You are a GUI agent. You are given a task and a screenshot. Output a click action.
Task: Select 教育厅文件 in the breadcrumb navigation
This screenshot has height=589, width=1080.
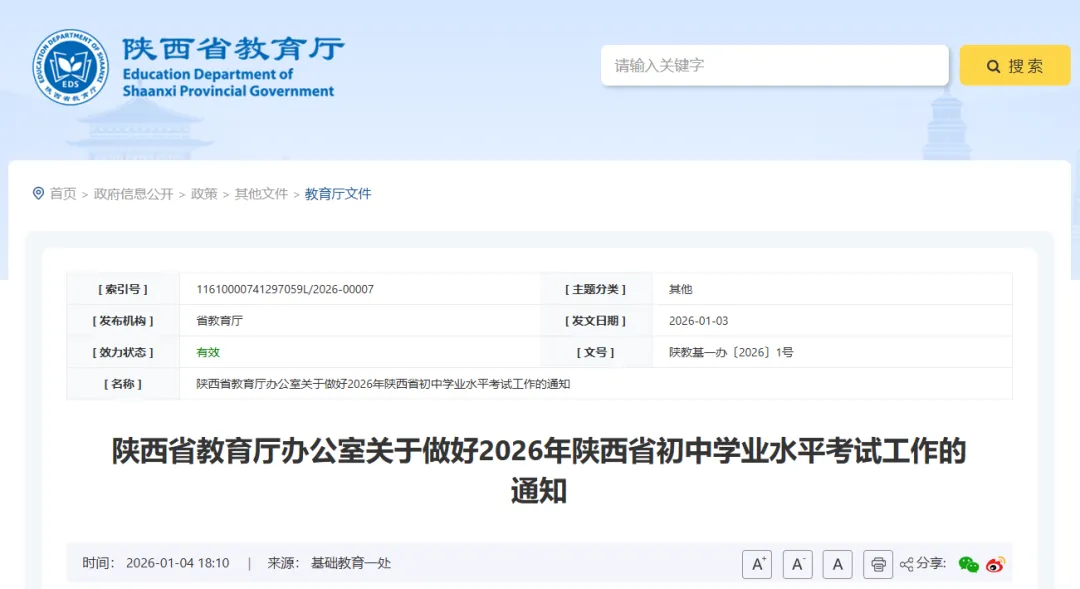point(336,193)
